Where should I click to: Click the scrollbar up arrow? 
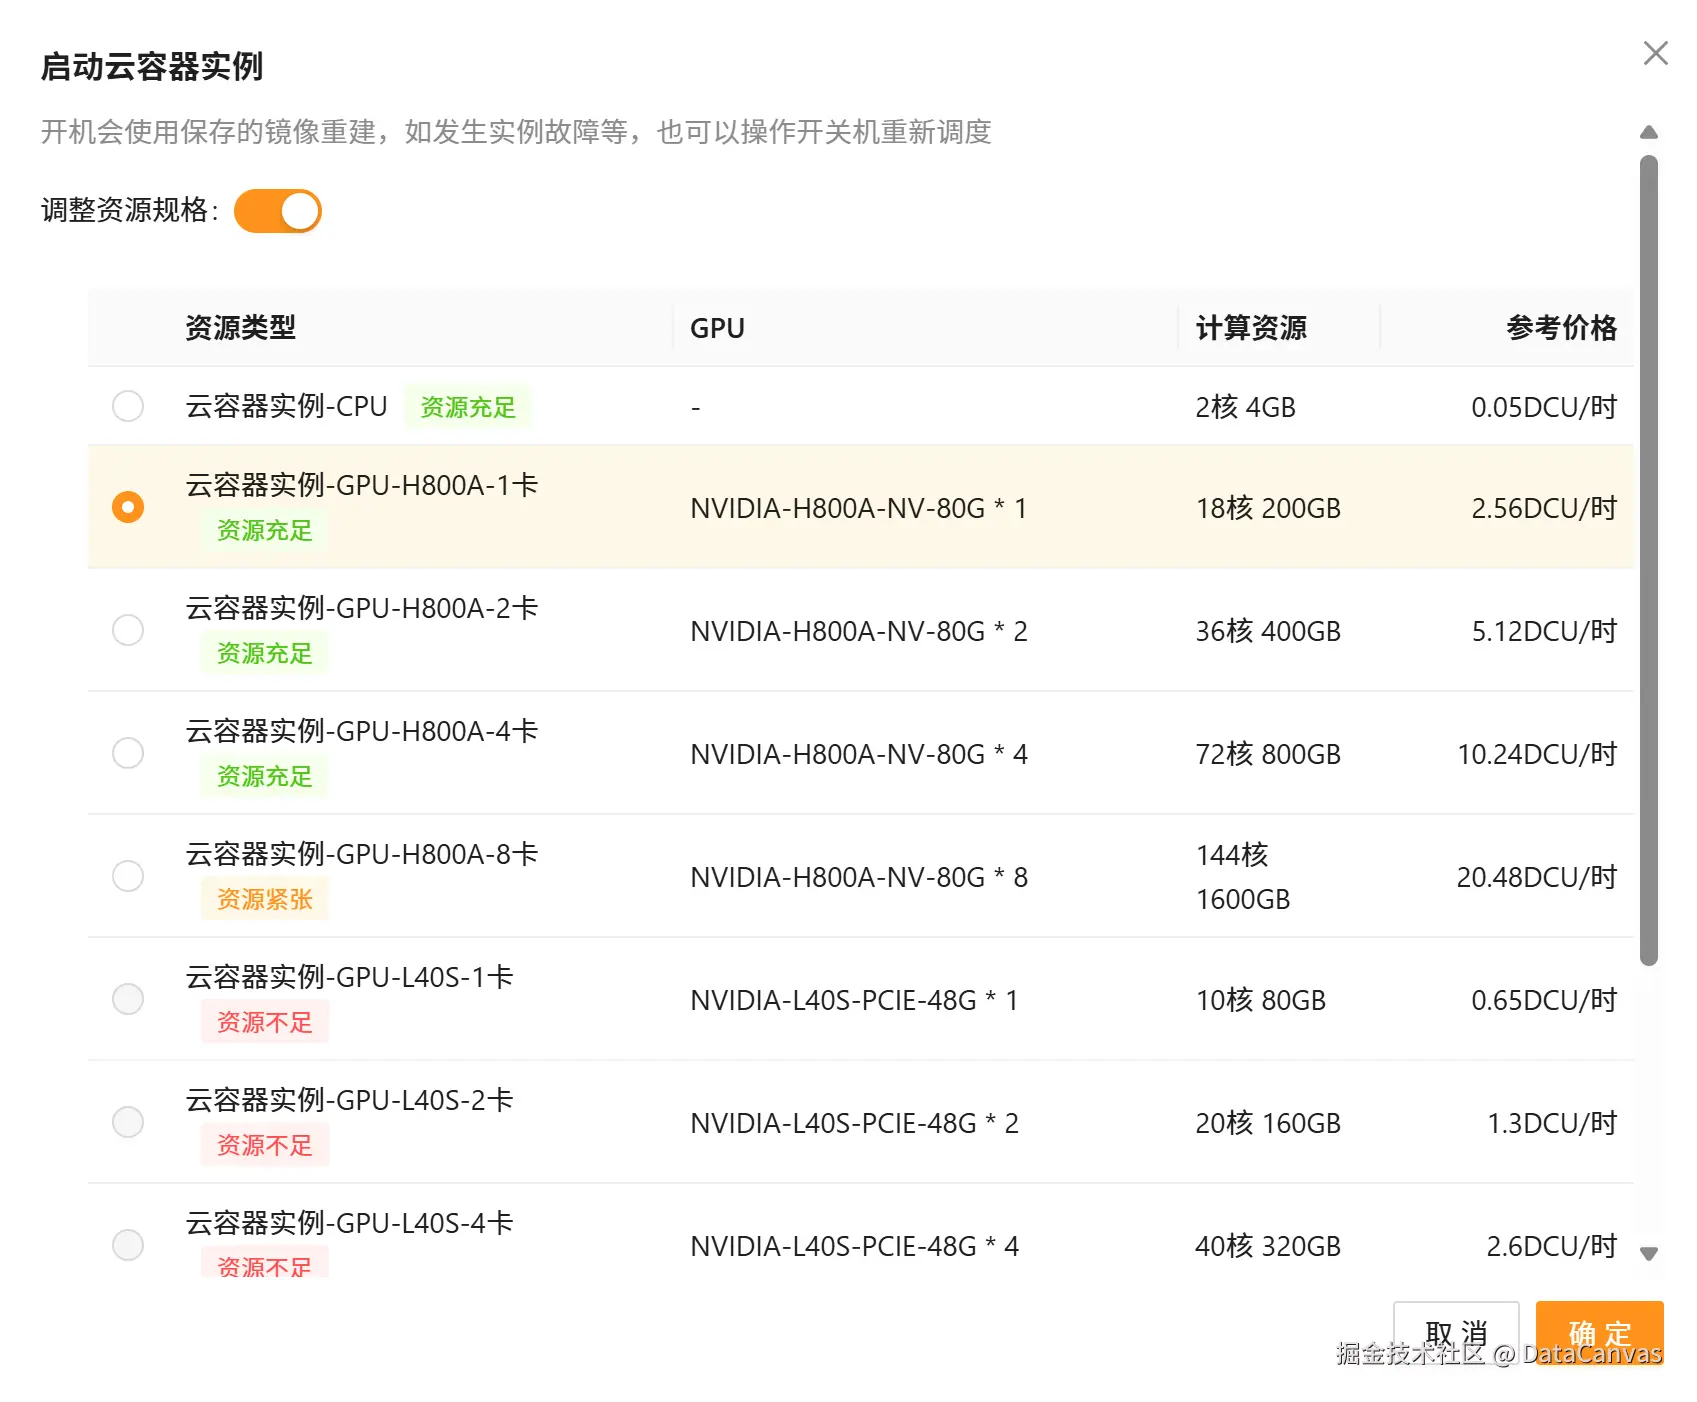coord(1649,132)
